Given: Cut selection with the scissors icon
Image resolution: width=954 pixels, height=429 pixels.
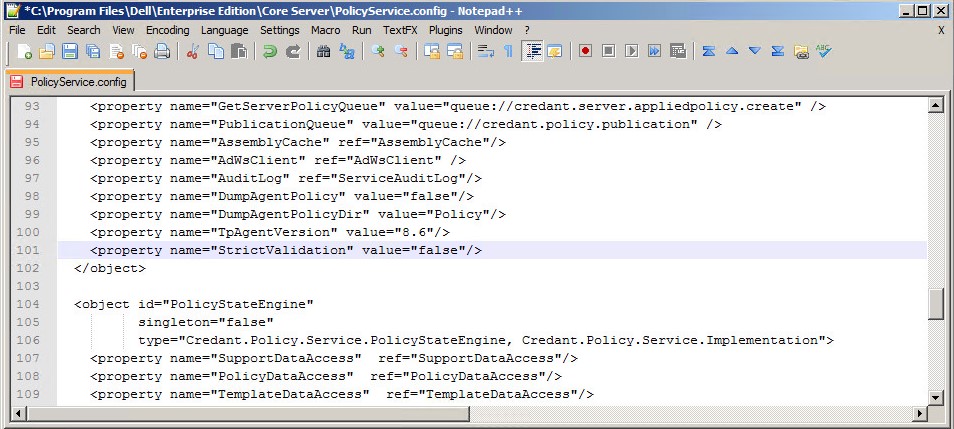Looking at the screenshot, I should (193, 52).
